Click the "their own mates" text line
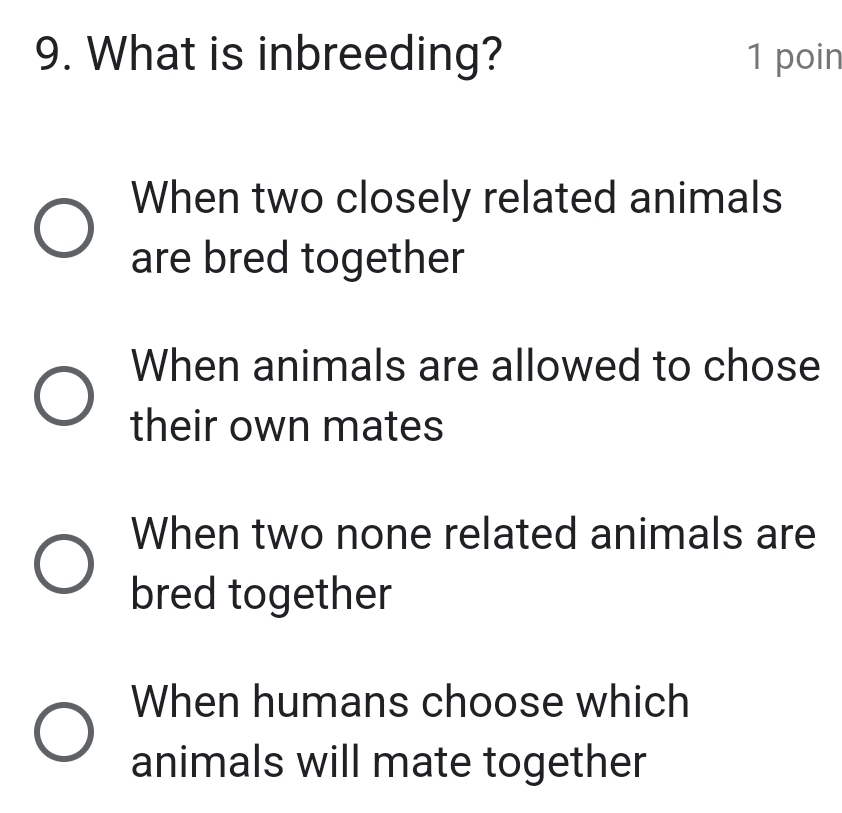 287,427
